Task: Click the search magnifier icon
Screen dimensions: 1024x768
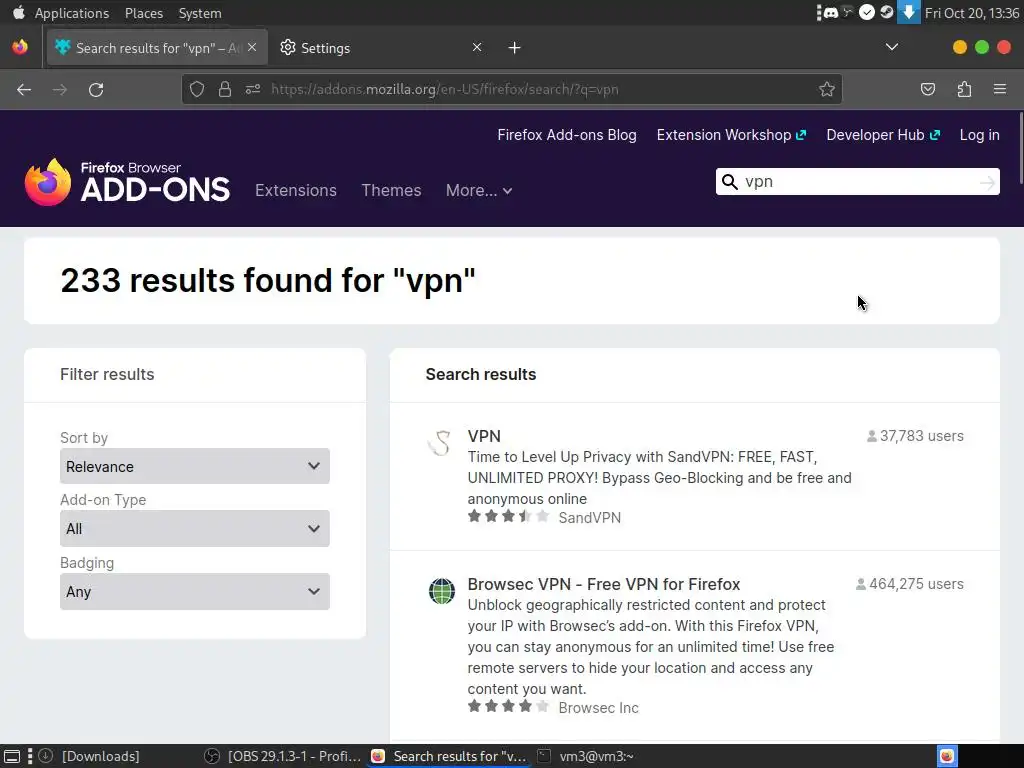Action: (x=729, y=182)
